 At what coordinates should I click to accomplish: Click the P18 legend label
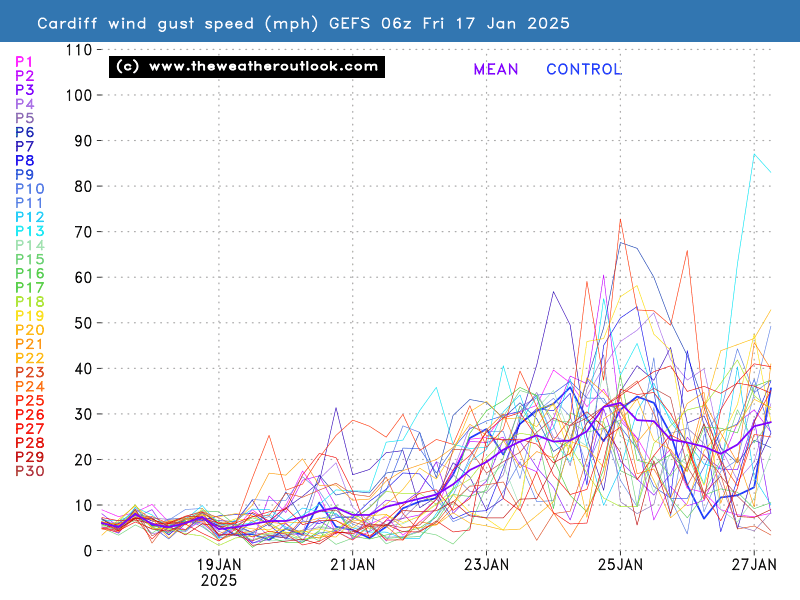[x=30, y=302]
